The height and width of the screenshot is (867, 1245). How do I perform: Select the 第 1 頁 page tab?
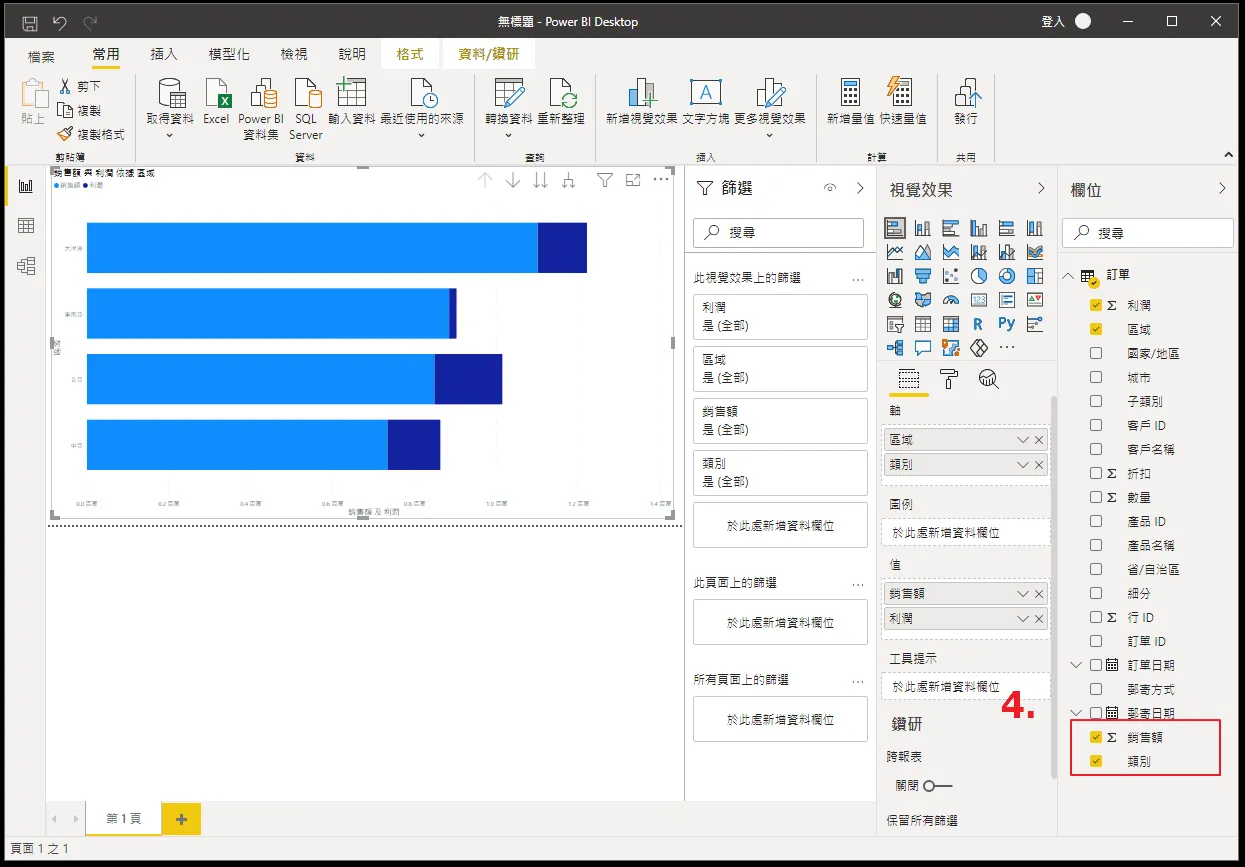123,818
